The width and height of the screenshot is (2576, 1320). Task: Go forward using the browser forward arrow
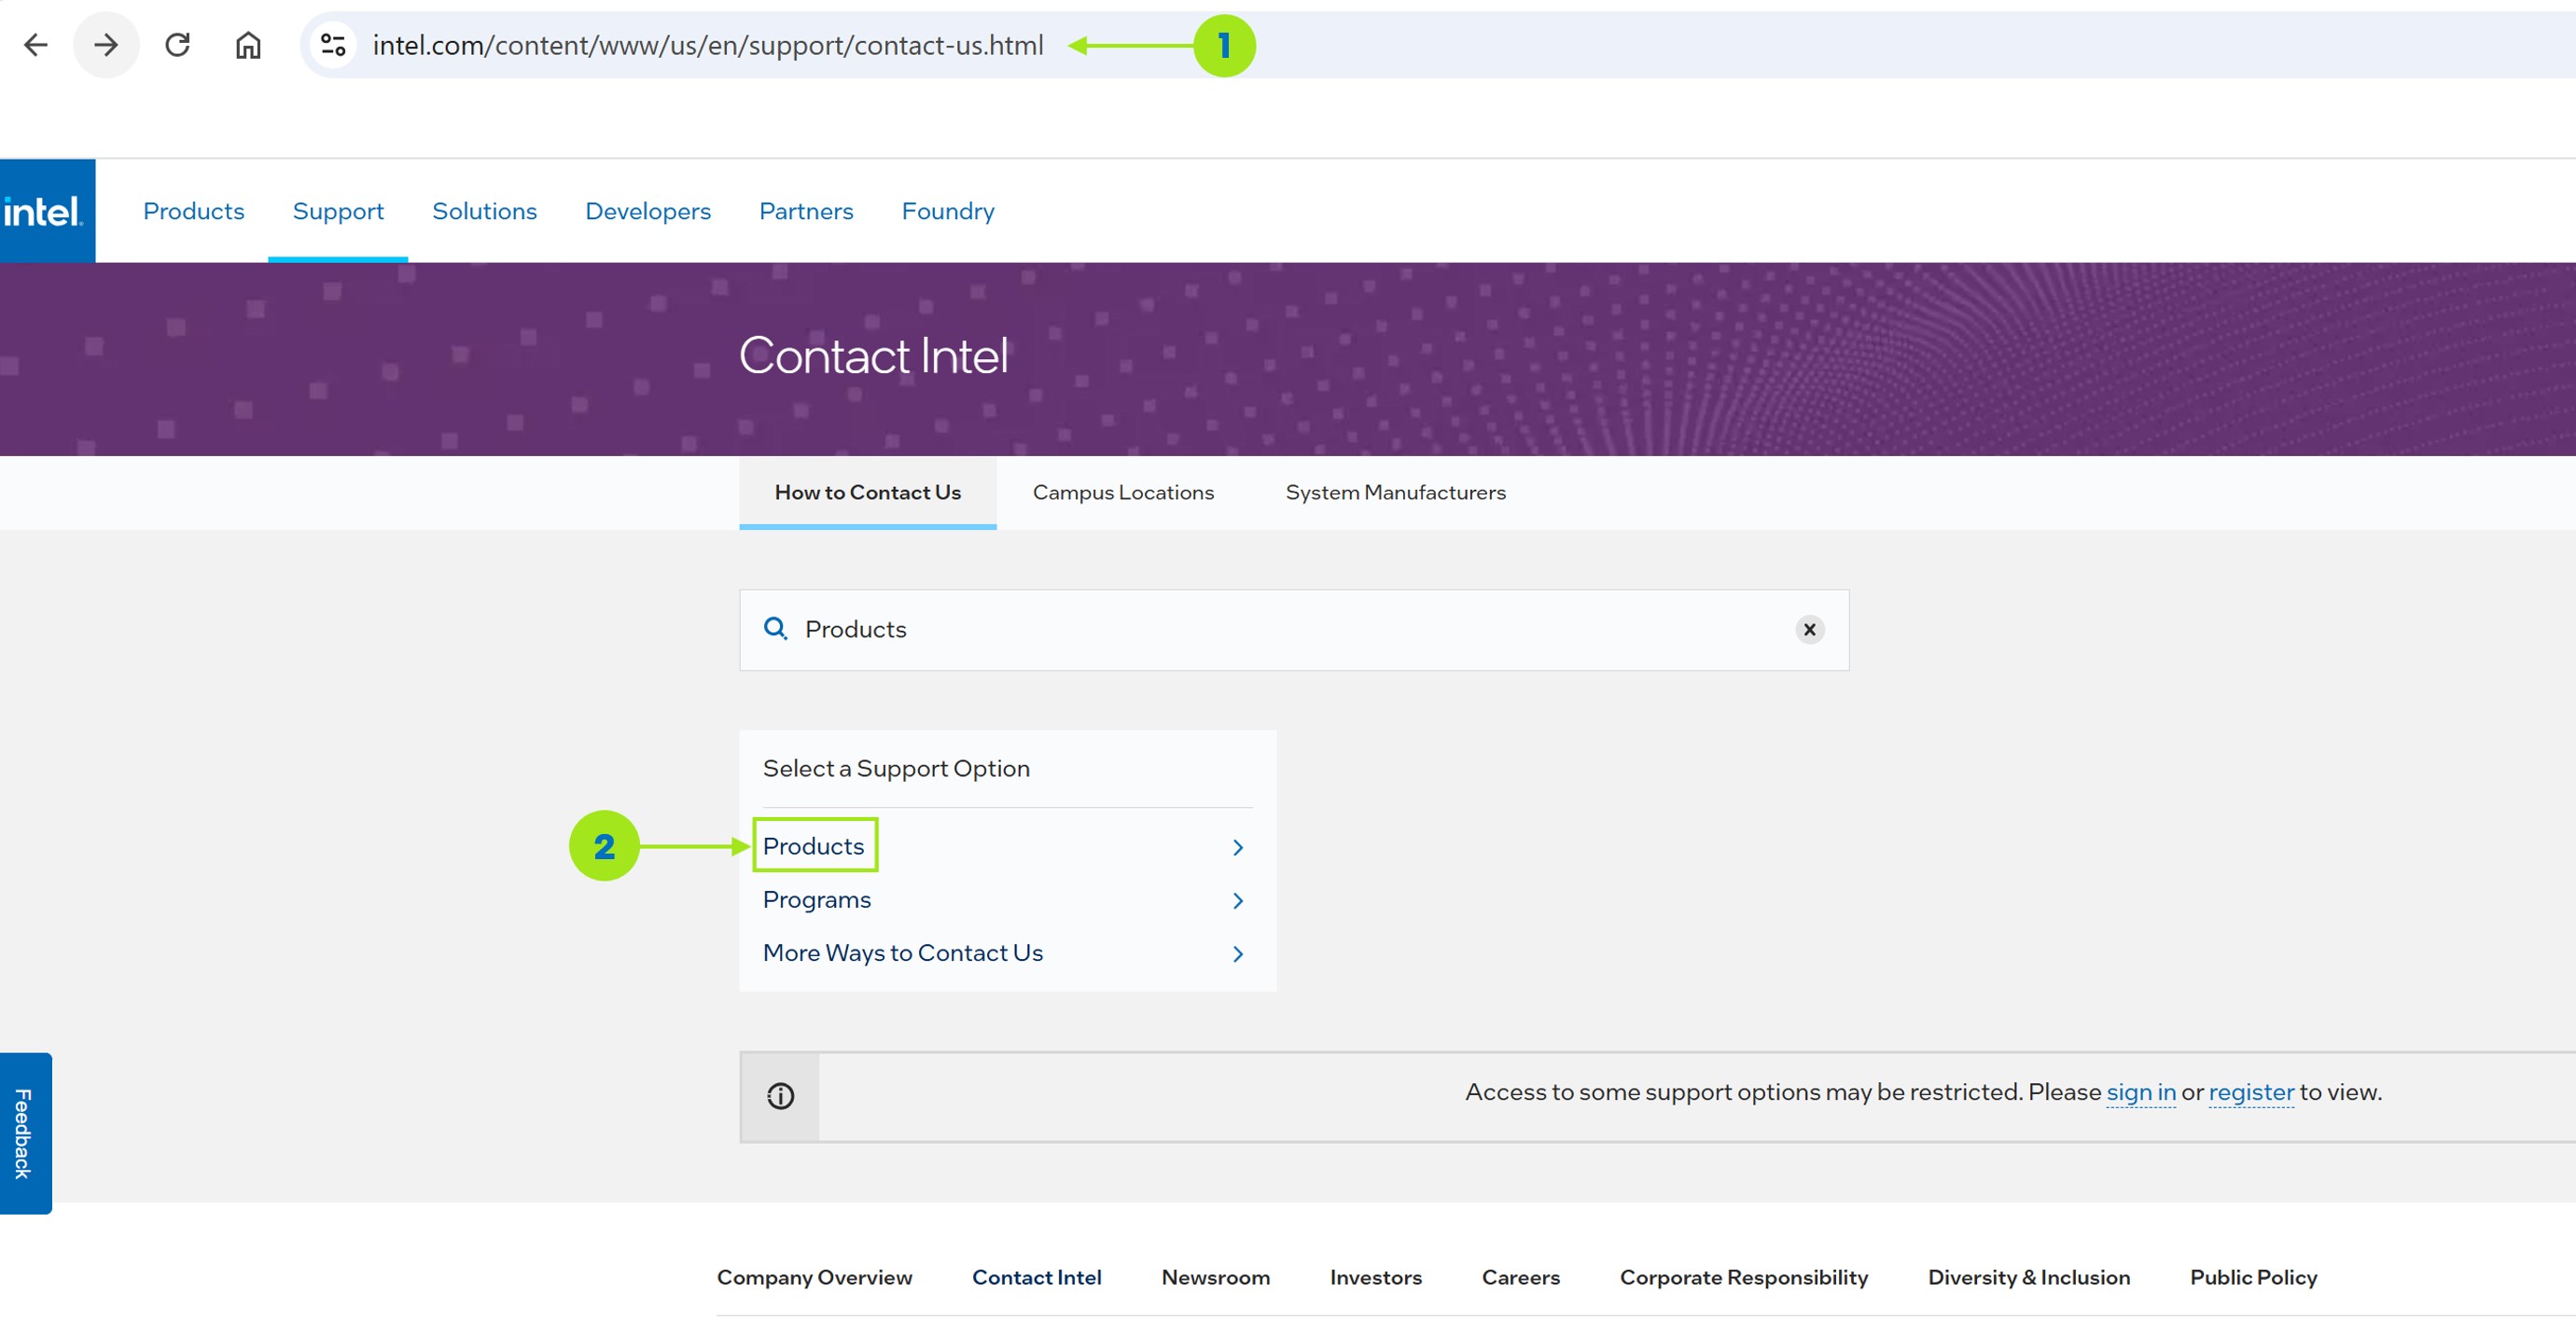[x=106, y=45]
